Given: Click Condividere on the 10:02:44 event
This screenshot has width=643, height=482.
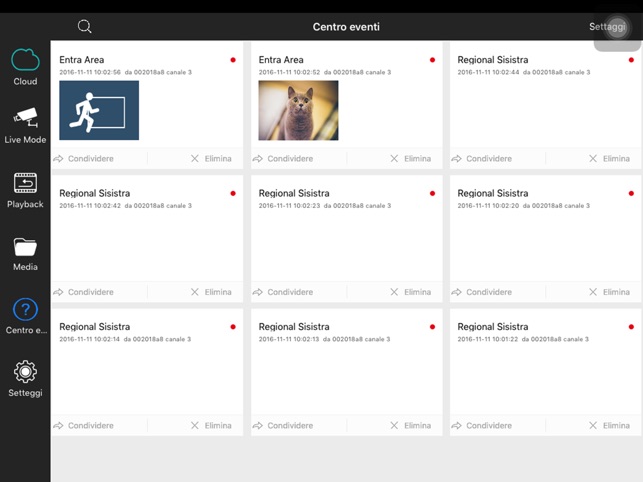Looking at the screenshot, I should click(482, 158).
